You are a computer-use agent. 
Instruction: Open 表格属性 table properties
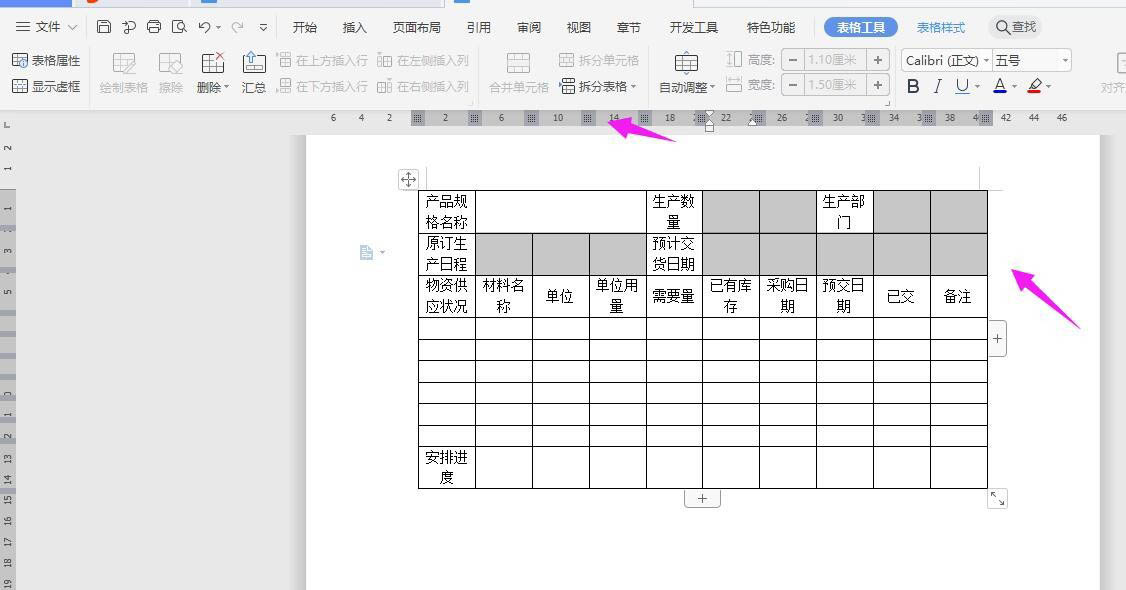click(46, 61)
